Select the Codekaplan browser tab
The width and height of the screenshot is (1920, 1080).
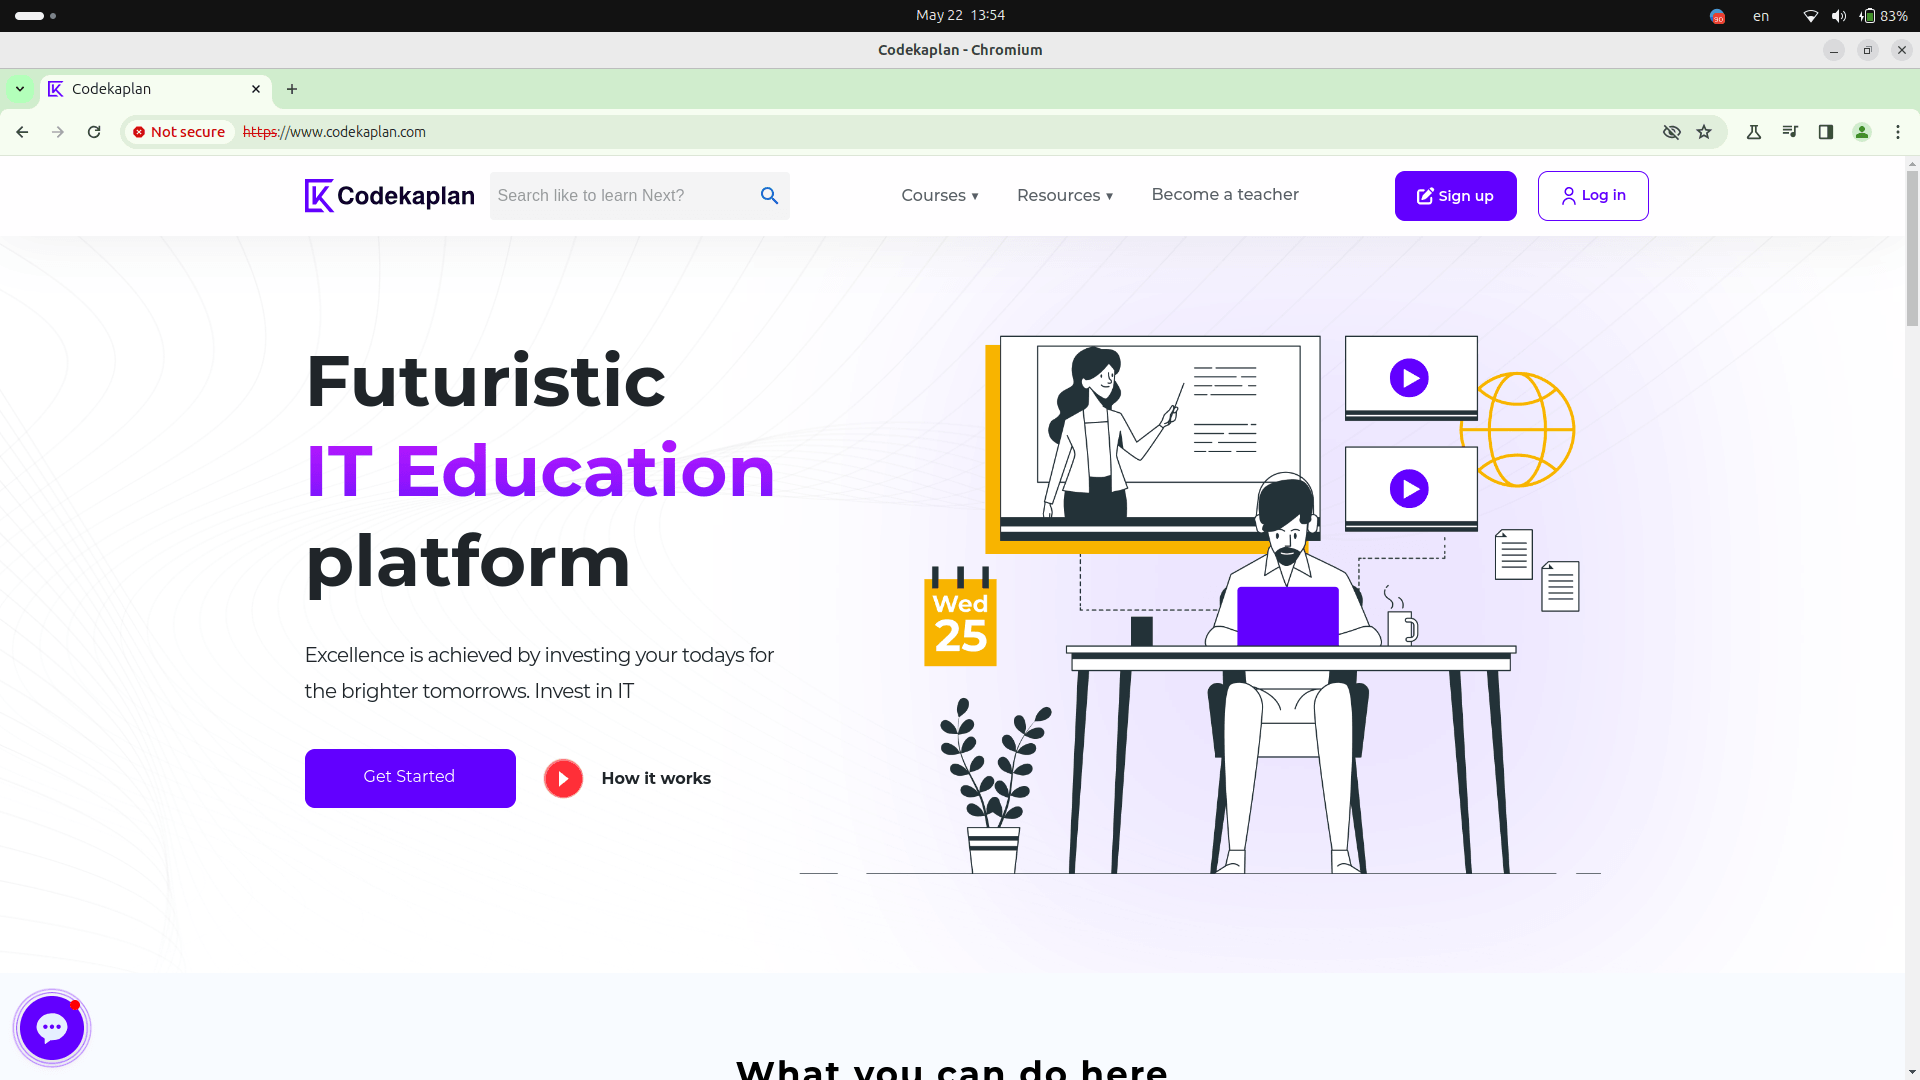click(150, 89)
